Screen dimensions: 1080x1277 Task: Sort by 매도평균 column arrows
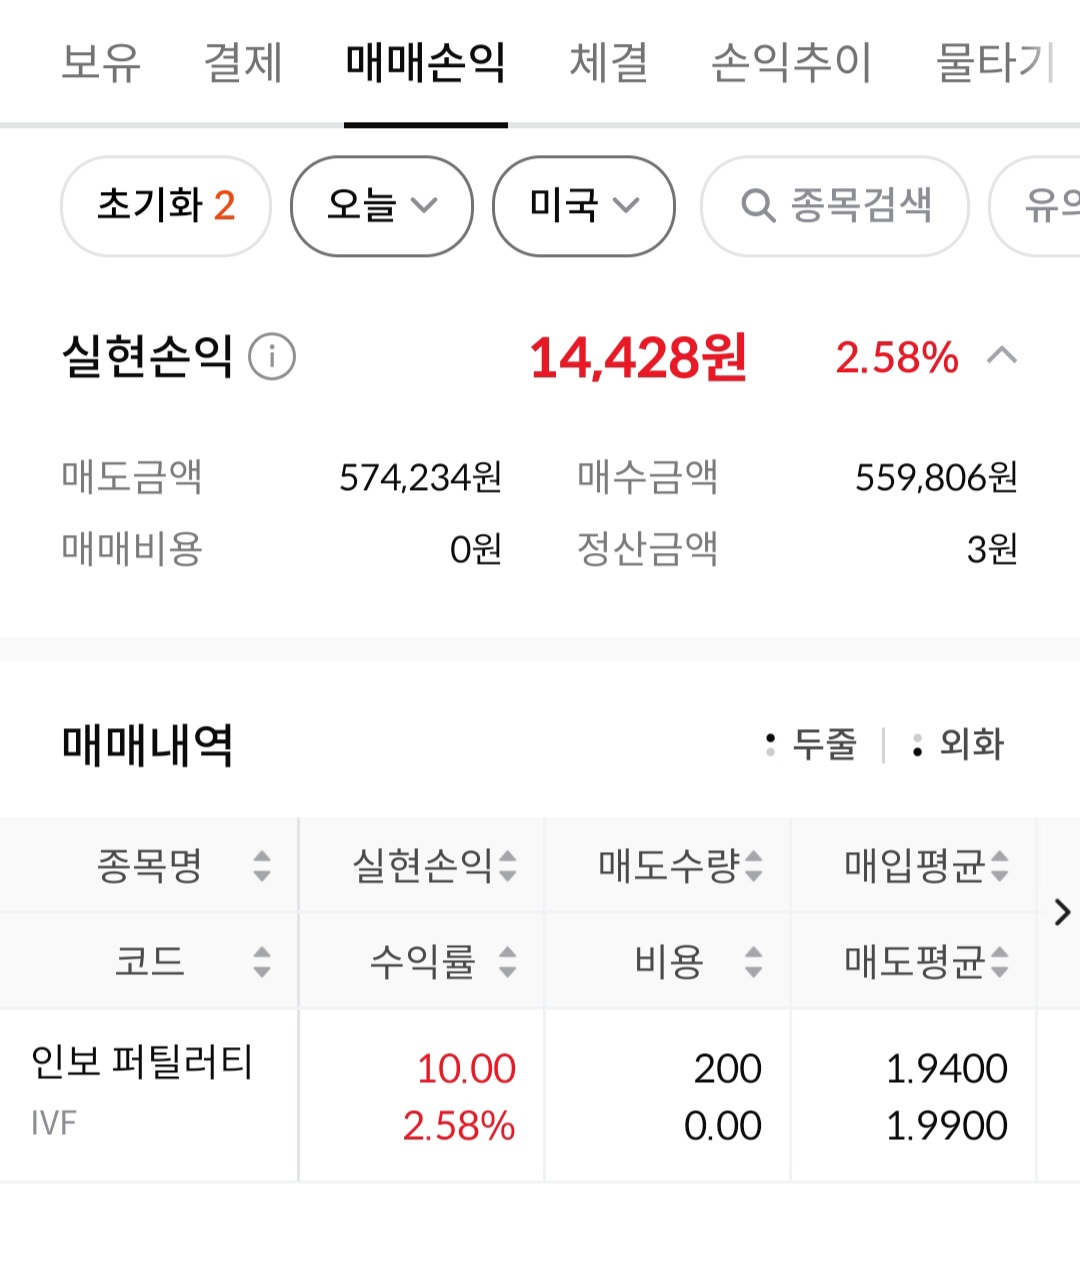(1000, 962)
